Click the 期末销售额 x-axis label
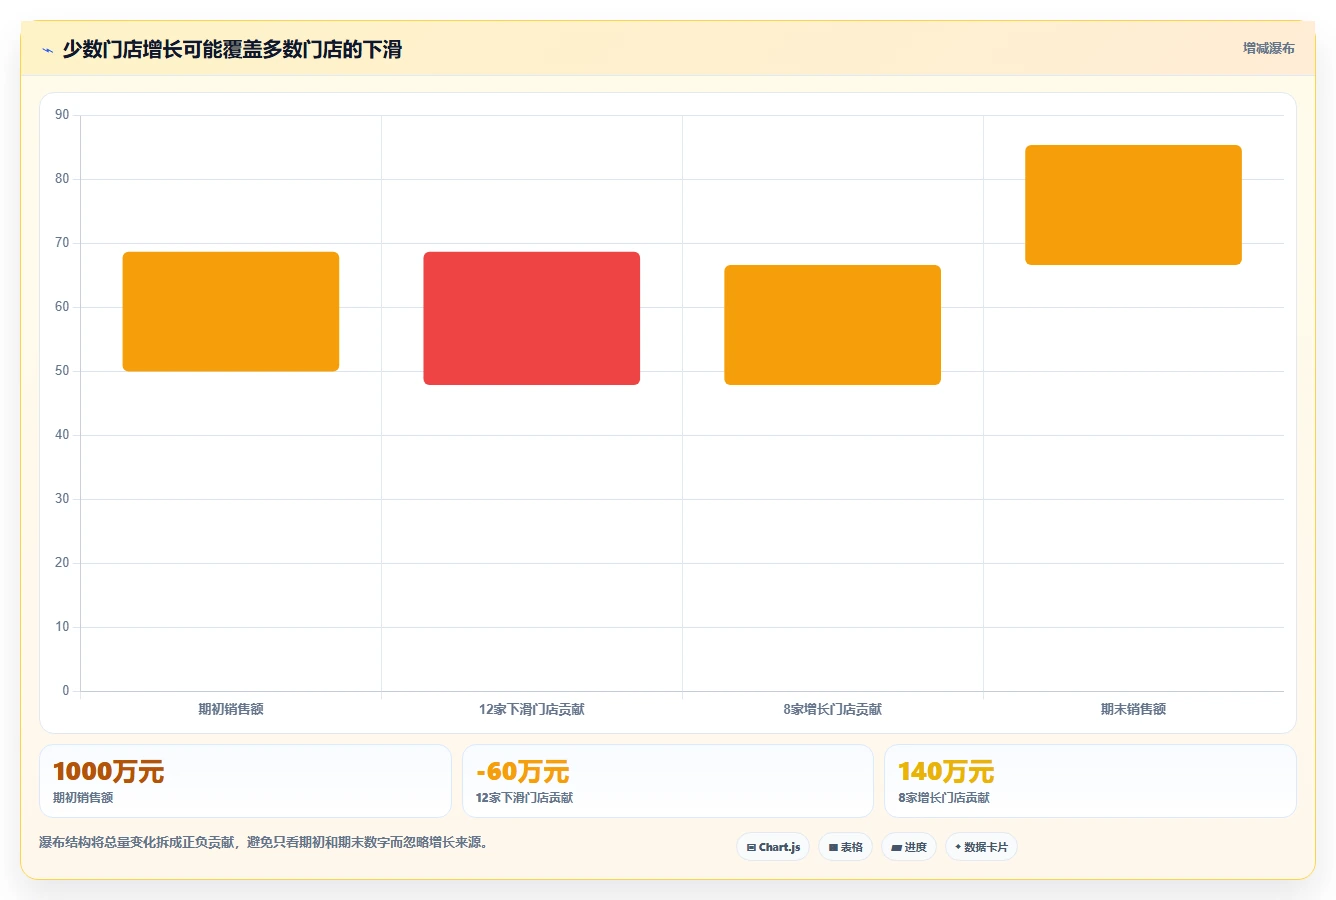1336x900 pixels. [x=1133, y=709]
